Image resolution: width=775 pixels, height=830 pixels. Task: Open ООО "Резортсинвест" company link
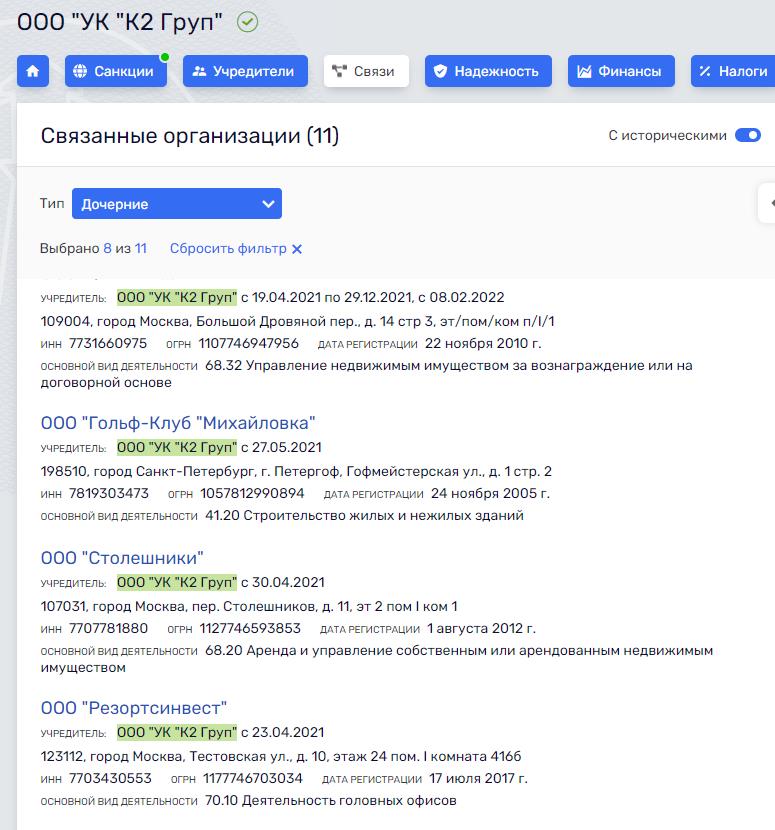133,708
